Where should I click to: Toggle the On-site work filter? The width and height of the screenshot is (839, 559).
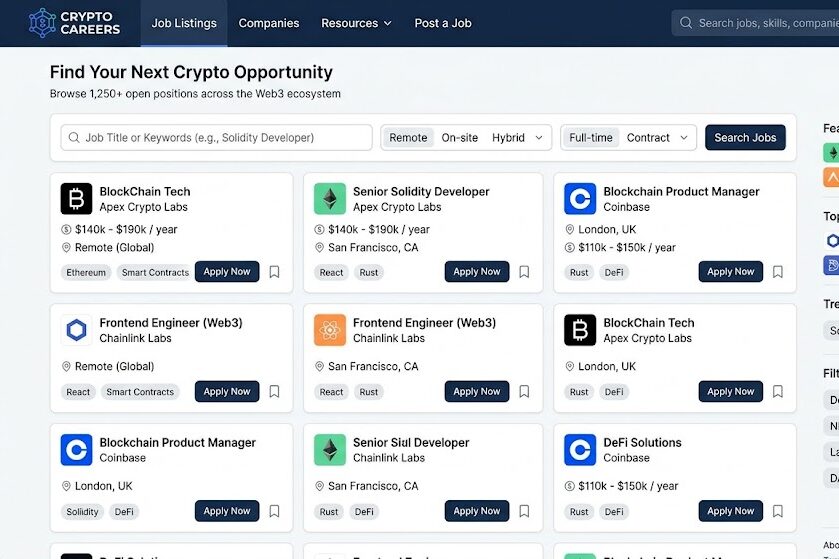(x=460, y=137)
